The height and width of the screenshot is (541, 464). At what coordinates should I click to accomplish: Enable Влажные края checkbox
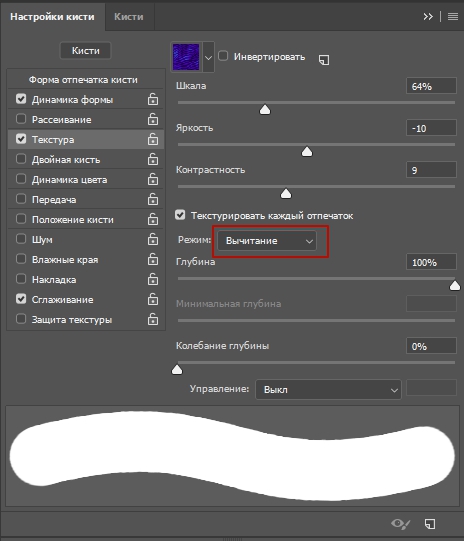[21, 259]
